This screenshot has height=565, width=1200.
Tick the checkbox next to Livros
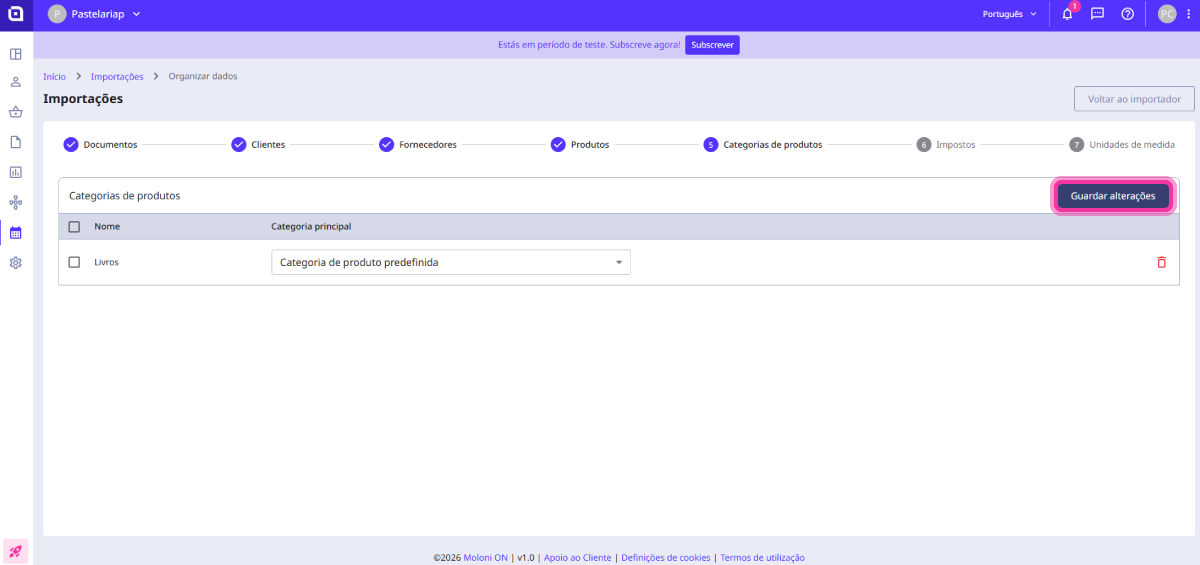74,262
